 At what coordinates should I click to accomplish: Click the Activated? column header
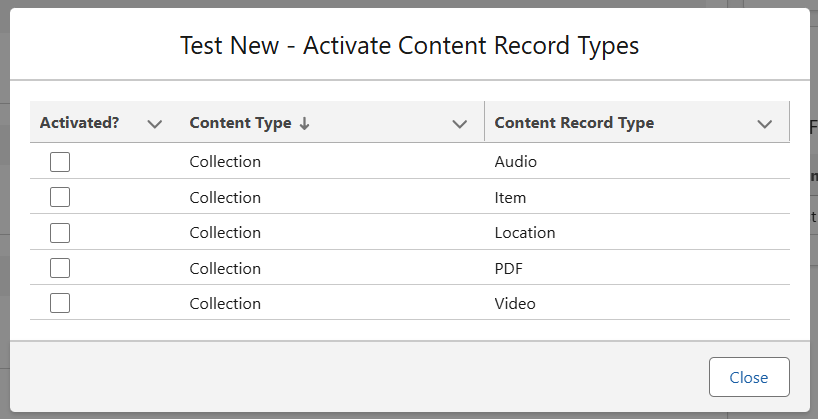tap(80, 123)
